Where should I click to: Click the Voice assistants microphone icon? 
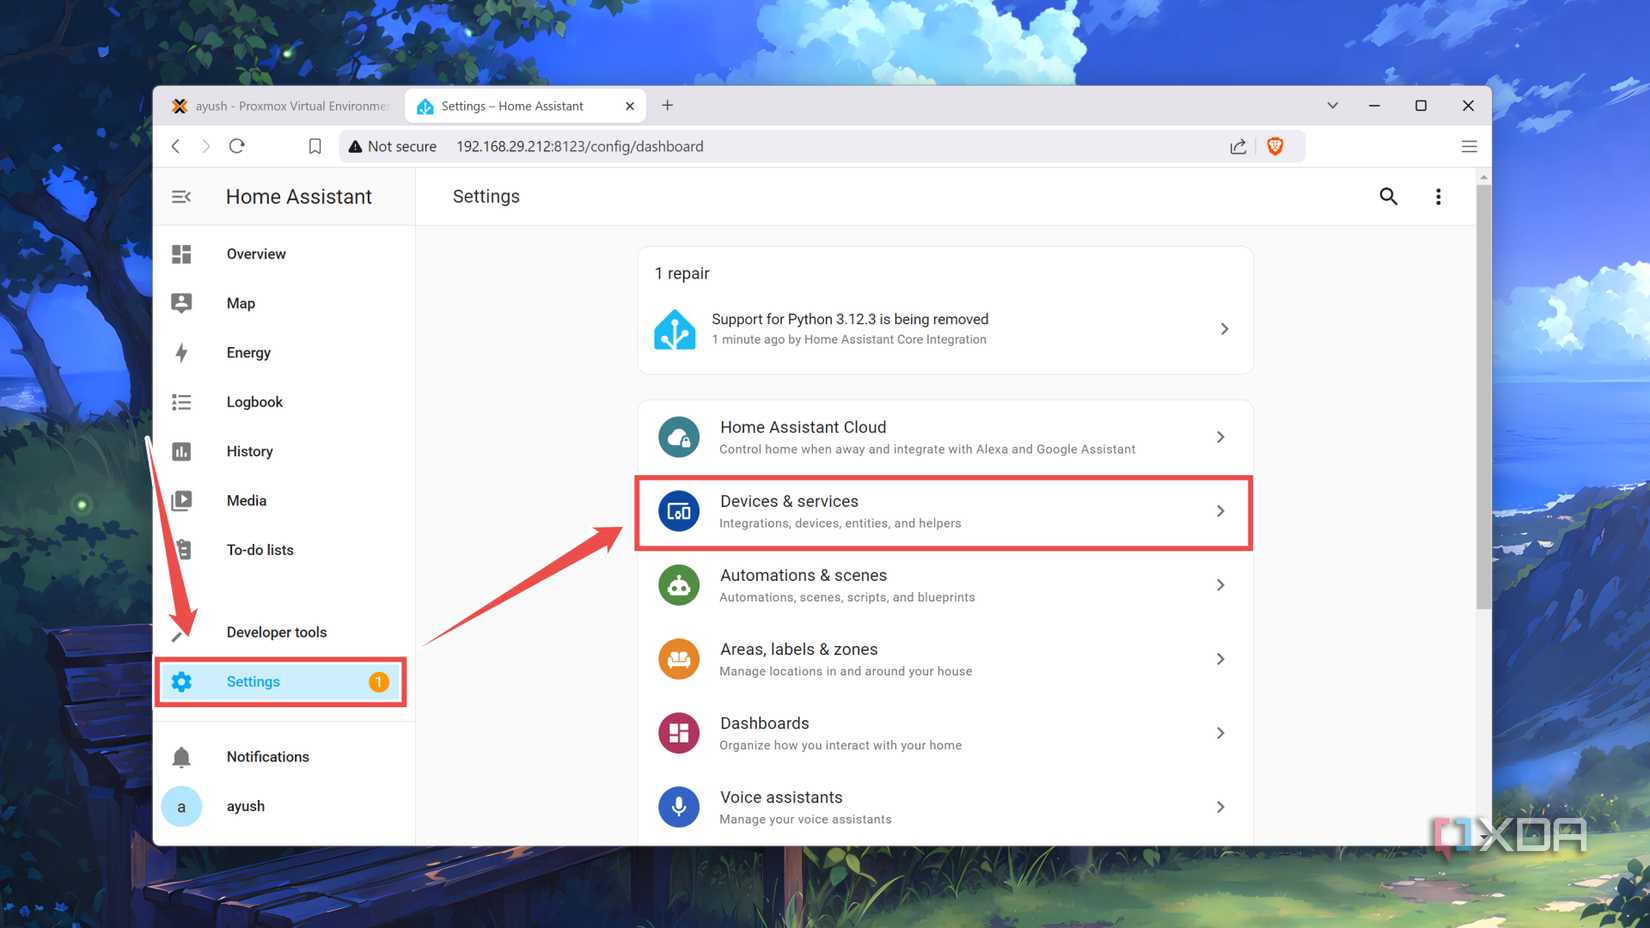tap(679, 807)
